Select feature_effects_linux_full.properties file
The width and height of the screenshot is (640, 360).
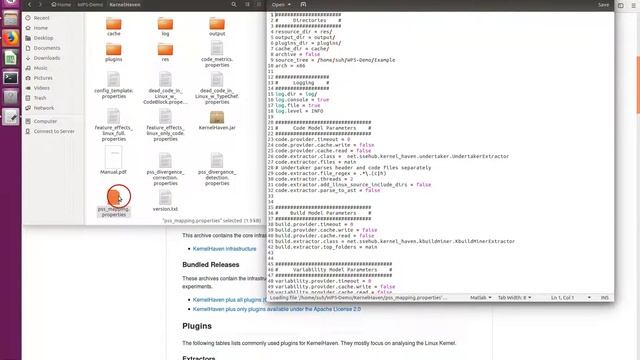(x=113, y=116)
